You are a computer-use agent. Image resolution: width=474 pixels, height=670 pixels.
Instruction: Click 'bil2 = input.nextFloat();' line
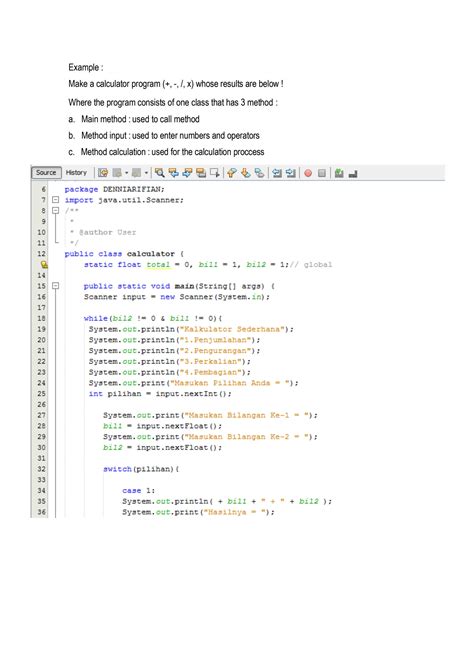(162, 448)
